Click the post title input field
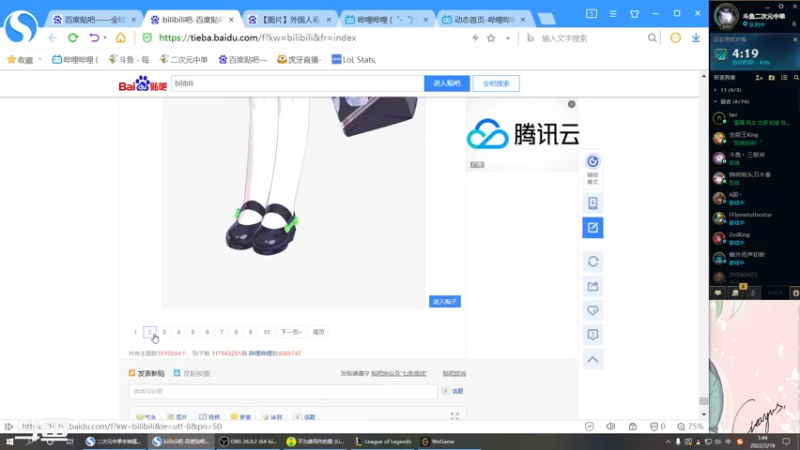 coord(283,391)
